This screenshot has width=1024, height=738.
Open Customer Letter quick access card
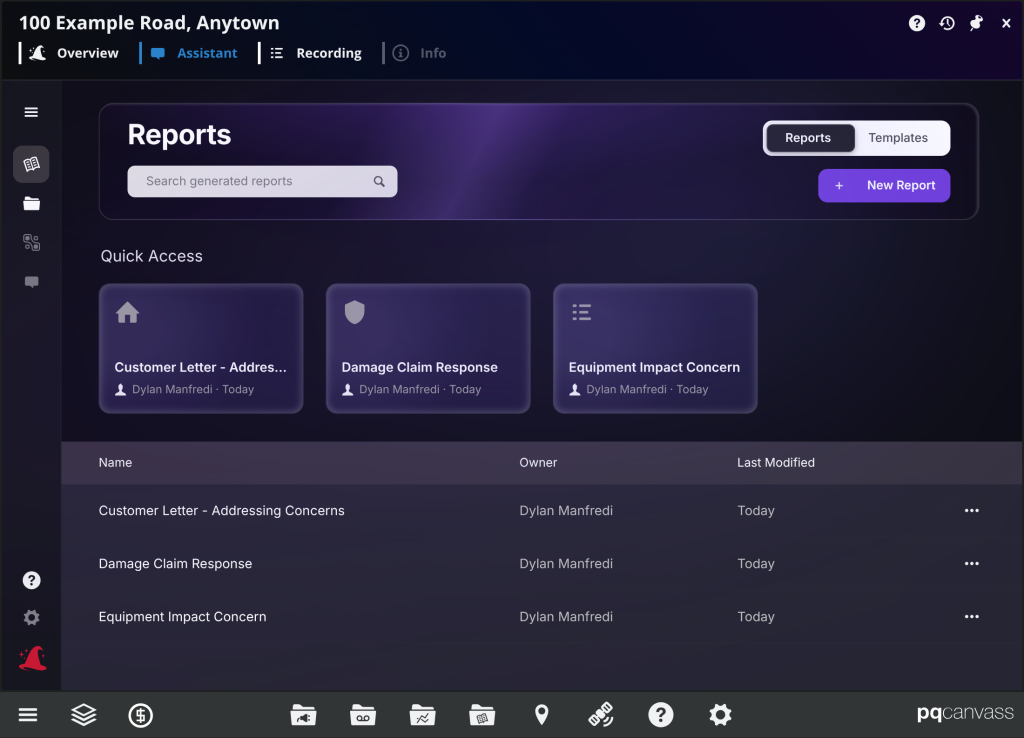pyautogui.click(x=201, y=348)
